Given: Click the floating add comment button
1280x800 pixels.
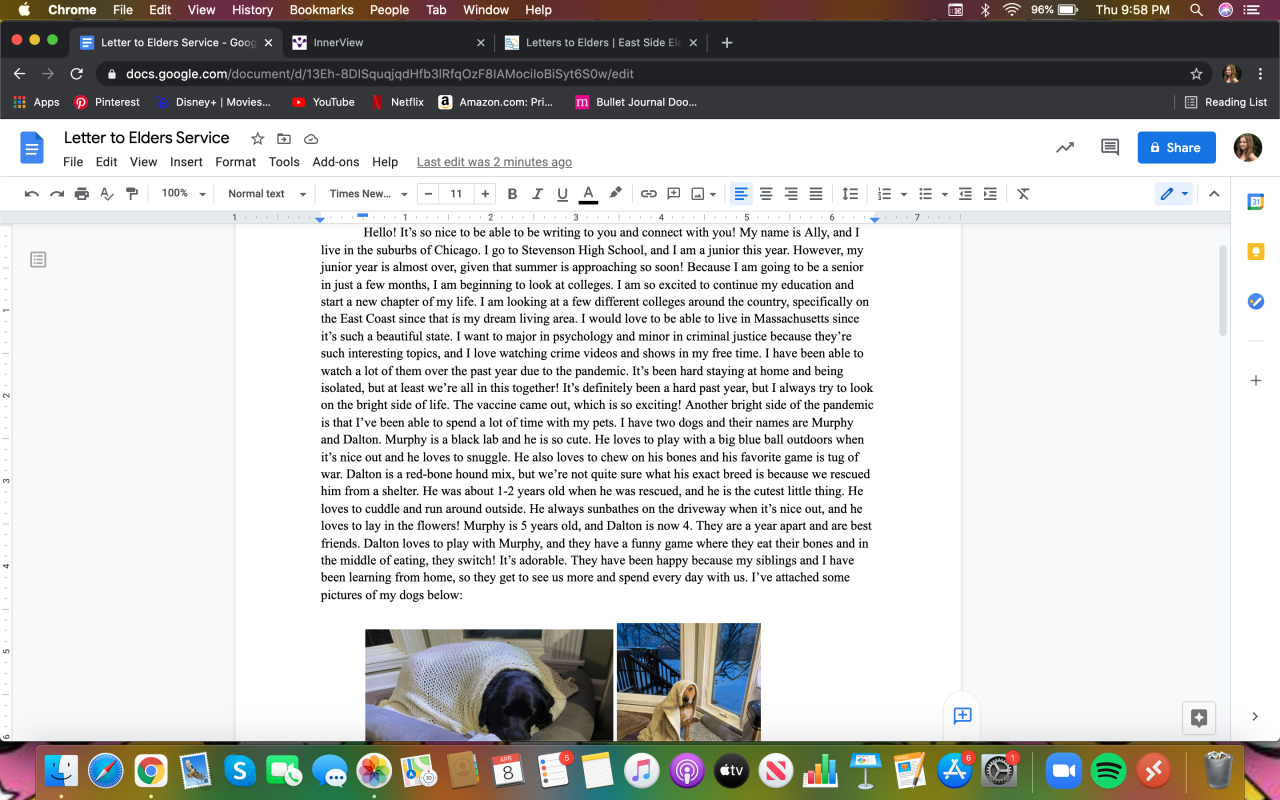Looking at the screenshot, I should [963, 715].
